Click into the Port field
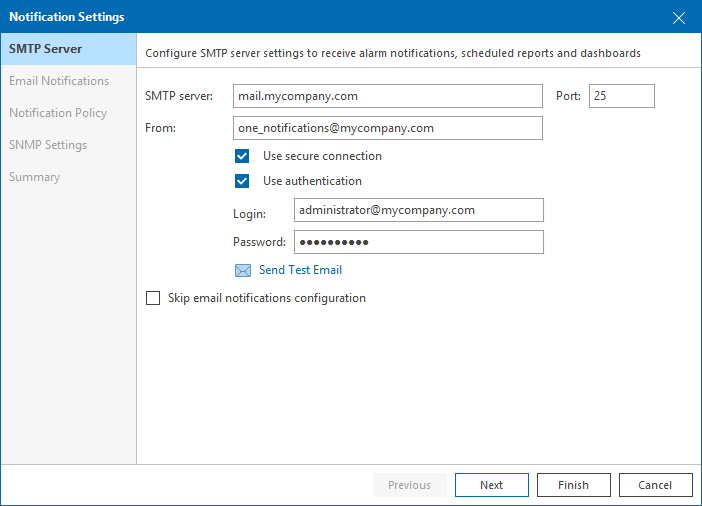The height and width of the screenshot is (506, 702). (621, 96)
